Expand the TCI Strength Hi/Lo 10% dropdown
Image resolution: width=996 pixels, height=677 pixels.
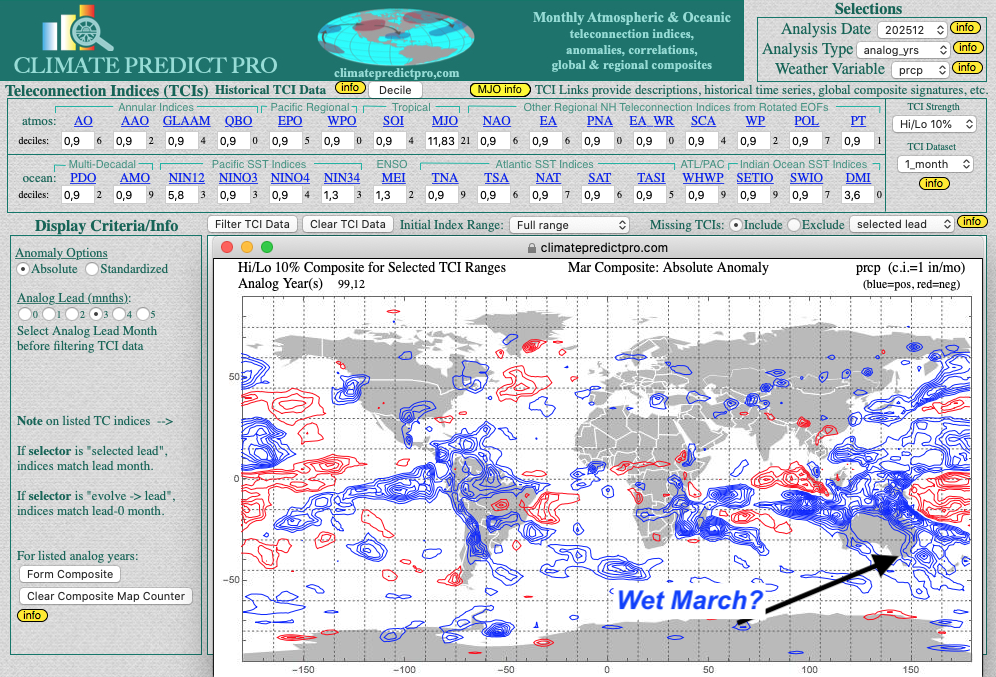point(934,124)
